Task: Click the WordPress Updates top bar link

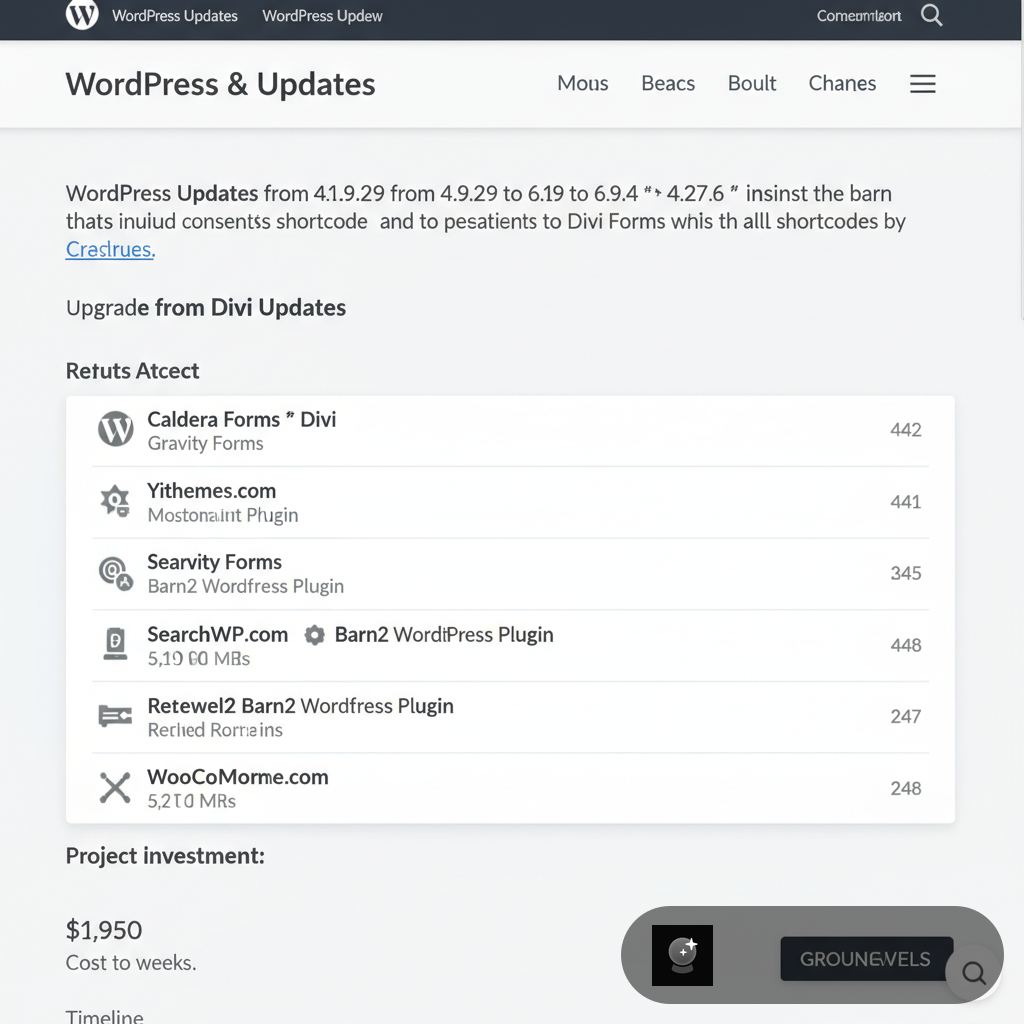Action: (x=175, y=16)
